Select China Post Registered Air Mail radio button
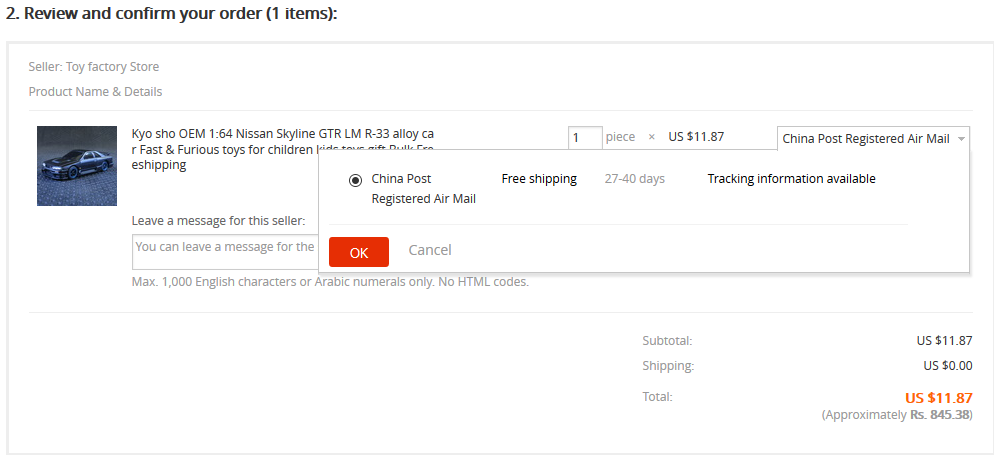The image size is (994, 455). tap(356, 181)
